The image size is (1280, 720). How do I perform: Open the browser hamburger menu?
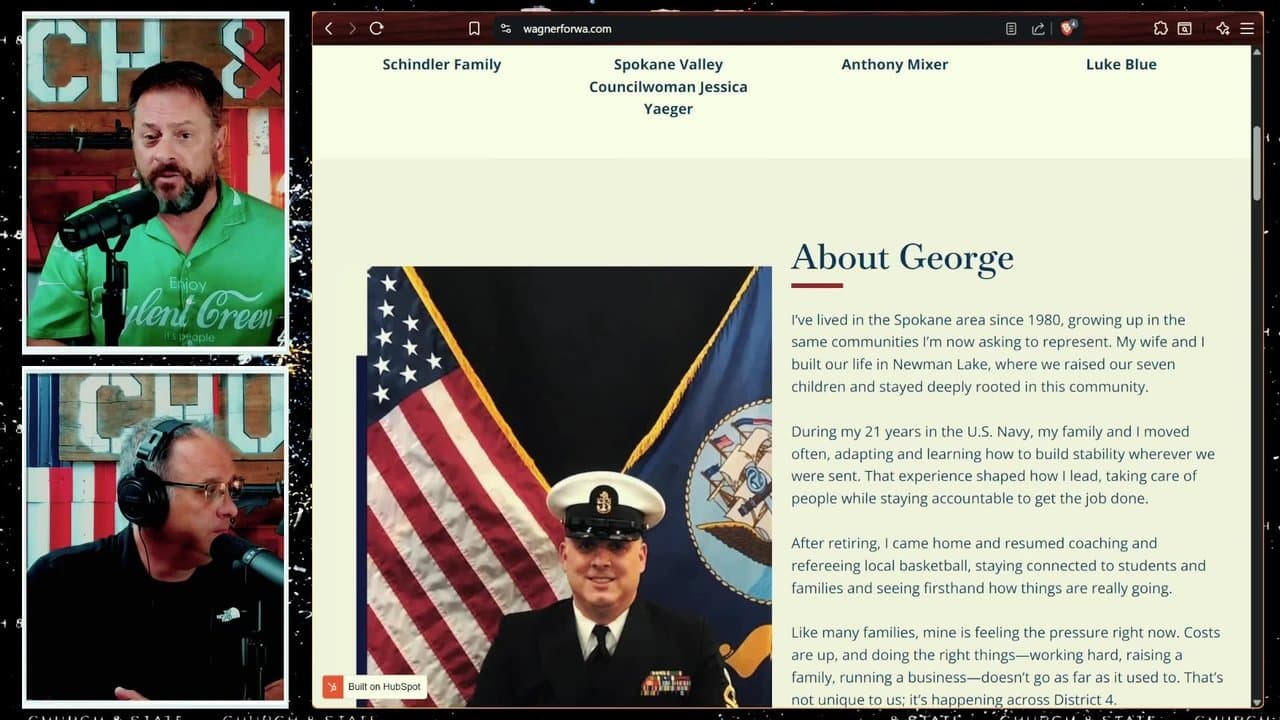[x=1247, y=29]
